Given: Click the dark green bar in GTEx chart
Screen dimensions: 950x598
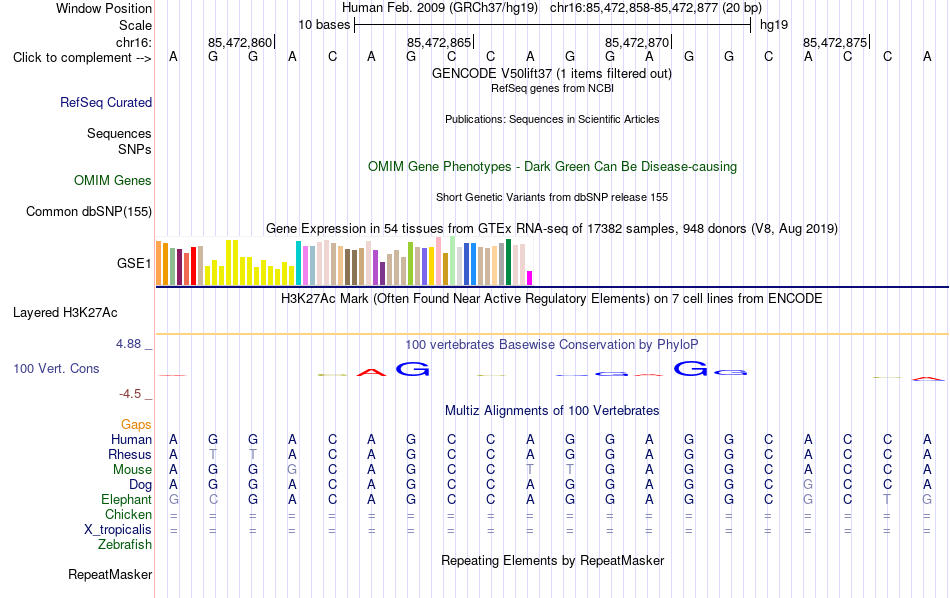Looking at the screenshot, I should pyautogui.click(x=508, y=262).
